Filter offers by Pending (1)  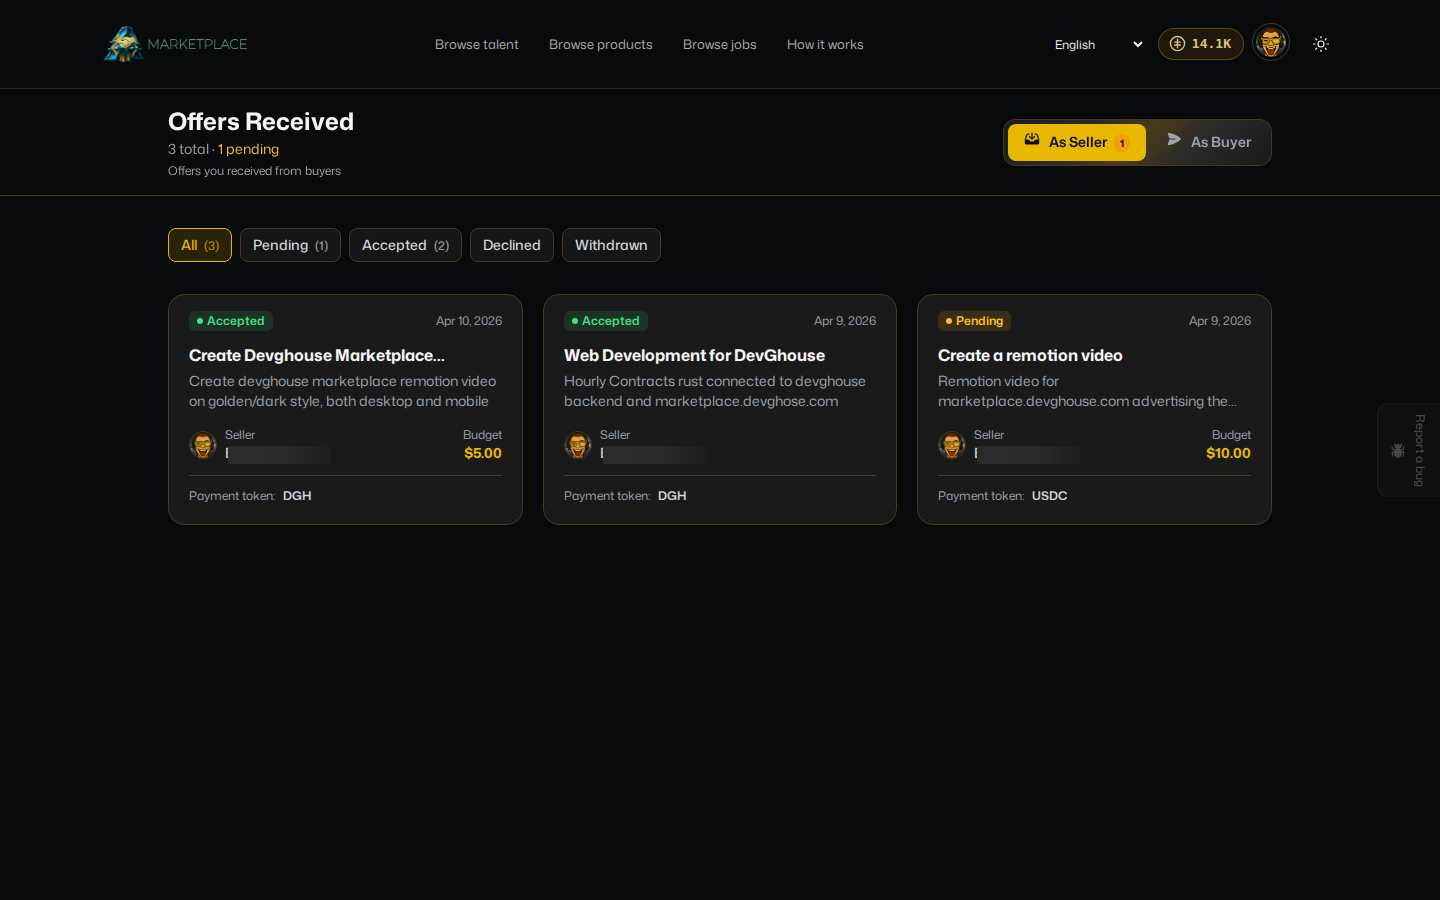point(290,245)
